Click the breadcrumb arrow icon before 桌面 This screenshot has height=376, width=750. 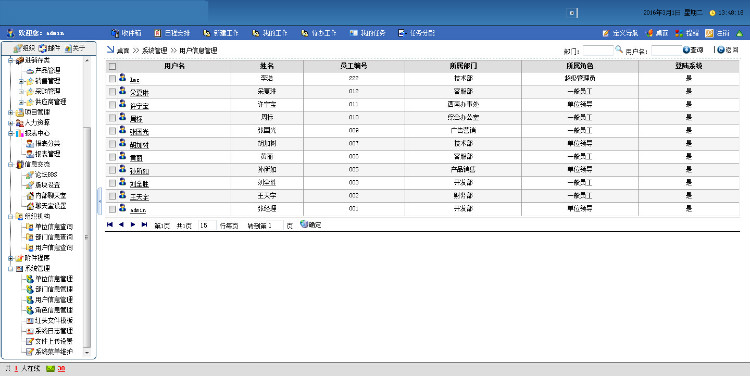(x=110, y=49)
